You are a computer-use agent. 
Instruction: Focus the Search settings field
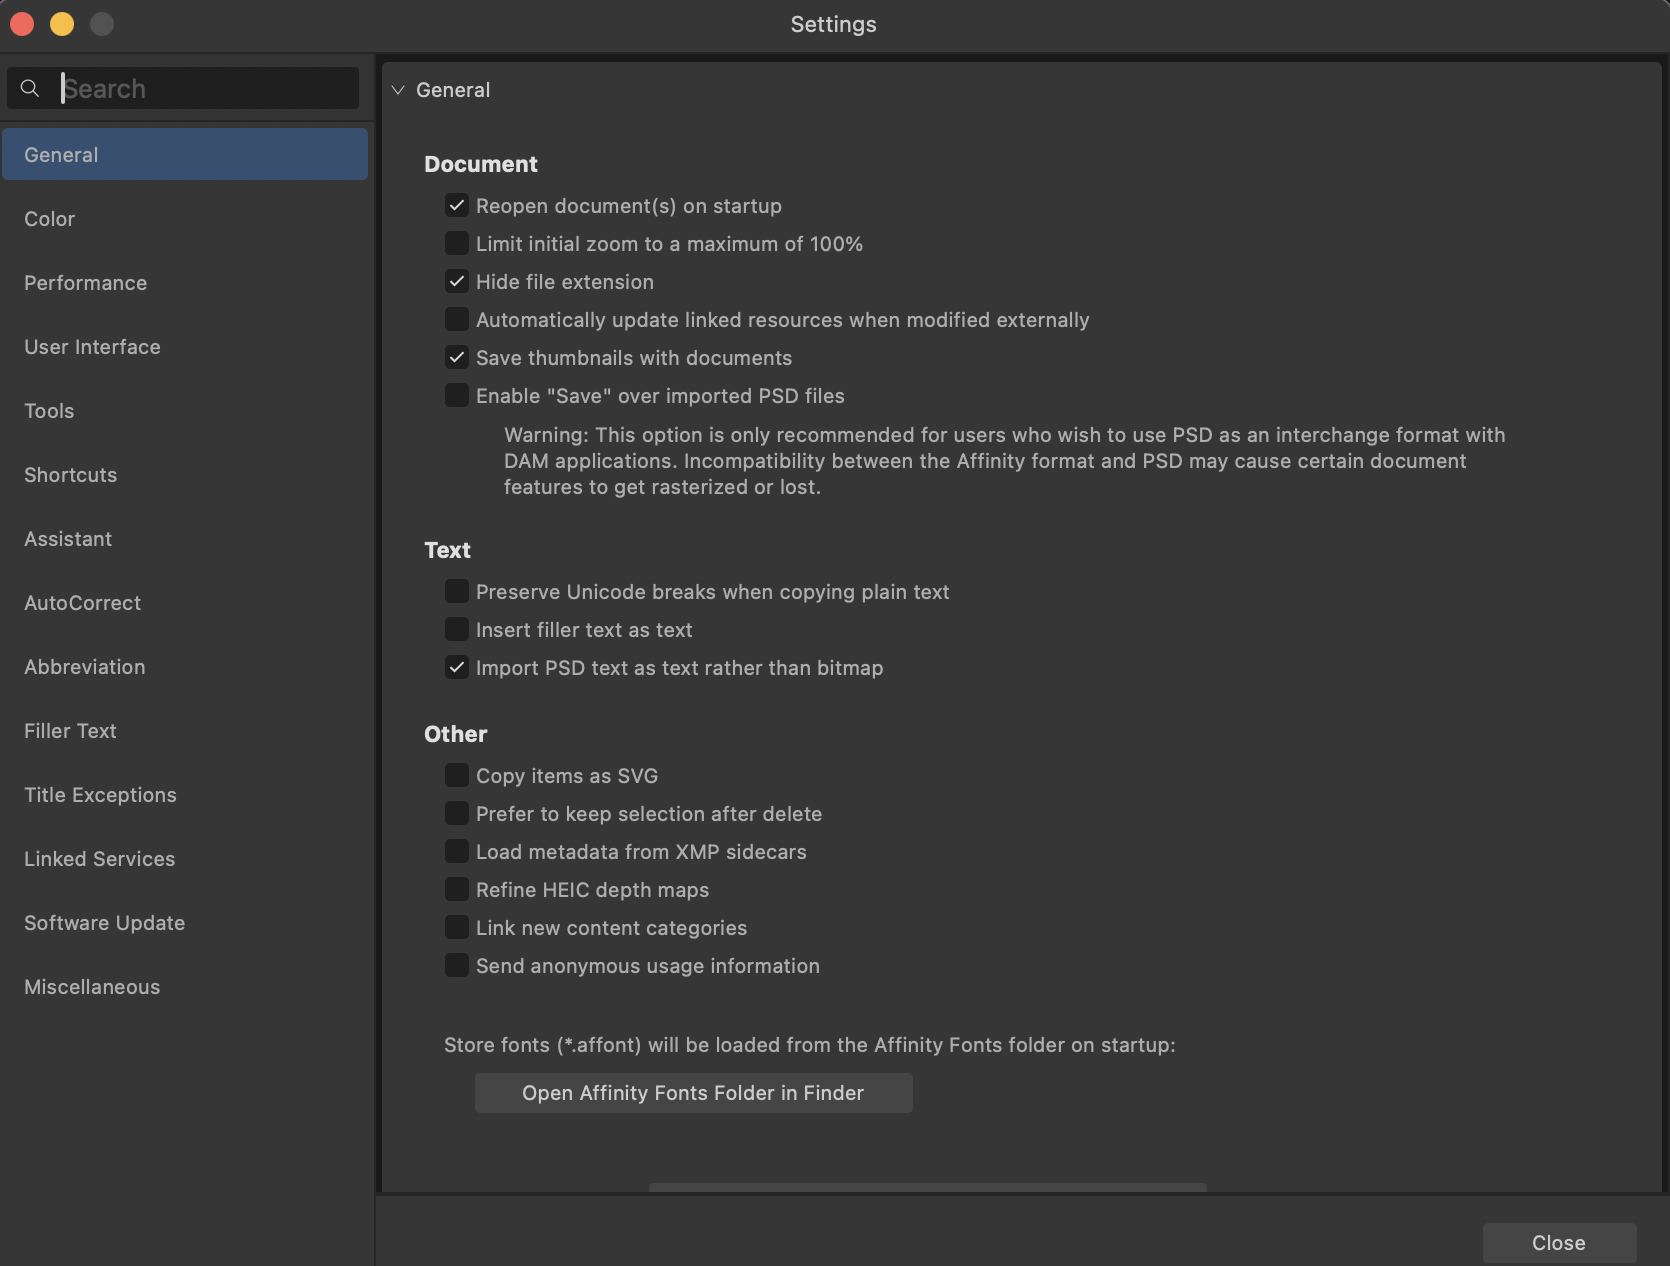click(183, 88)
